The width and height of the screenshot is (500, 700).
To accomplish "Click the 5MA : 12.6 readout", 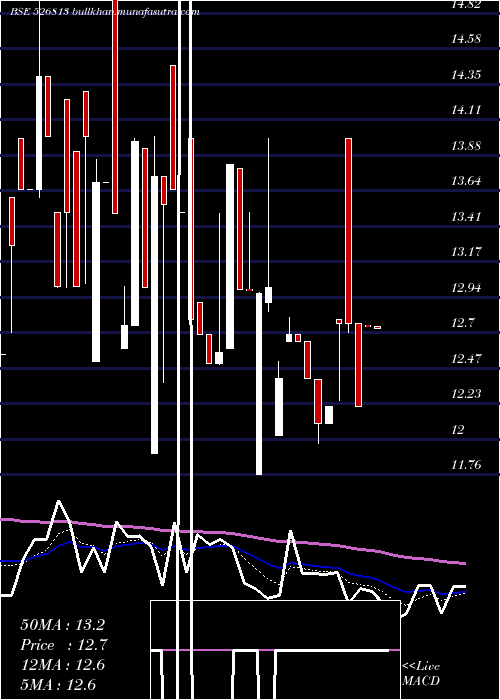I will pyautogui.click(x=58, y=684).
